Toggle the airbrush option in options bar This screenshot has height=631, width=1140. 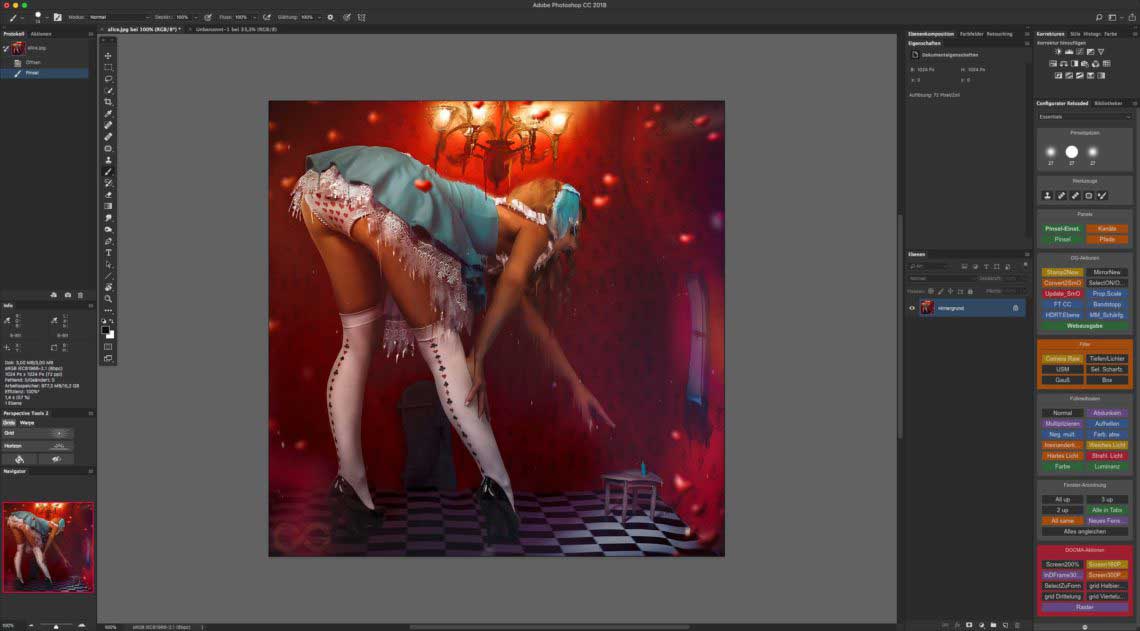(267, 17)
